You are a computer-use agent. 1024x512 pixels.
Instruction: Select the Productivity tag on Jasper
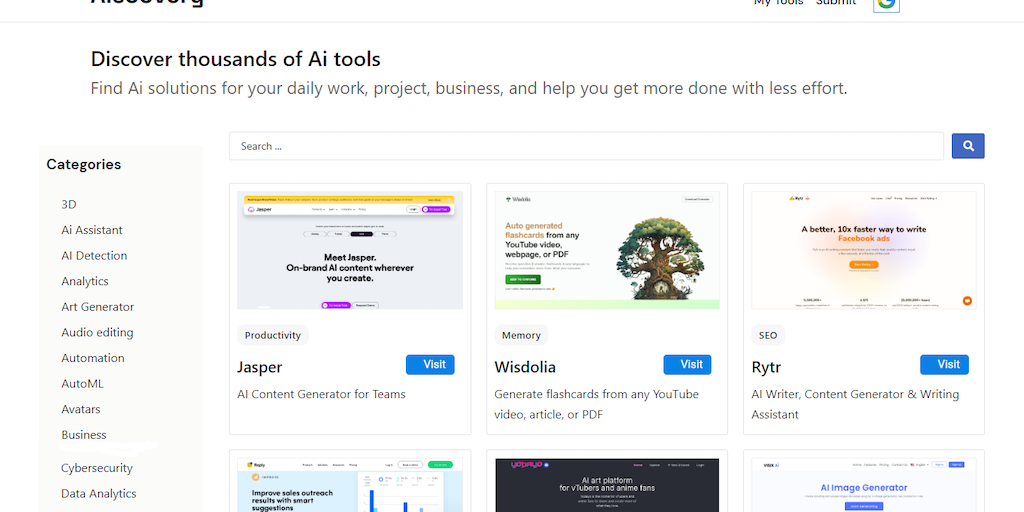tap(273, 335)
